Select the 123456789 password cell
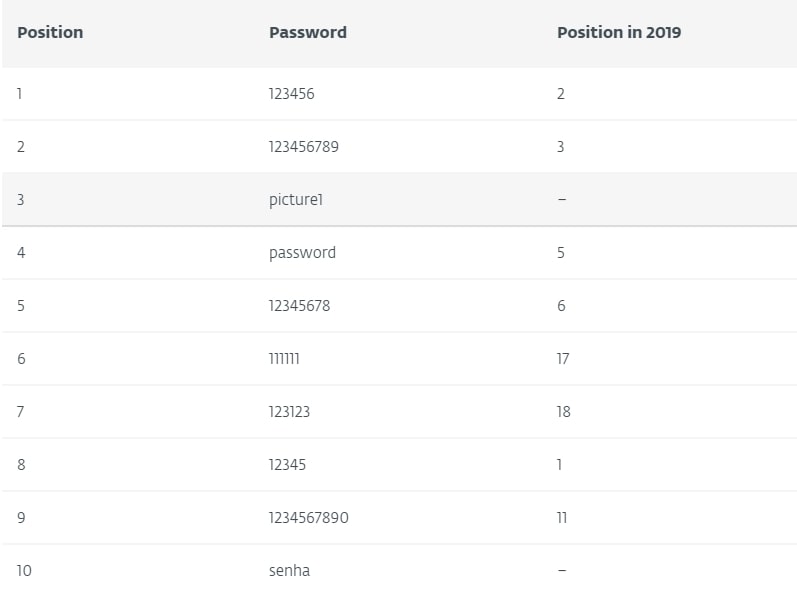The image size is (797, 590). point(303,147)
